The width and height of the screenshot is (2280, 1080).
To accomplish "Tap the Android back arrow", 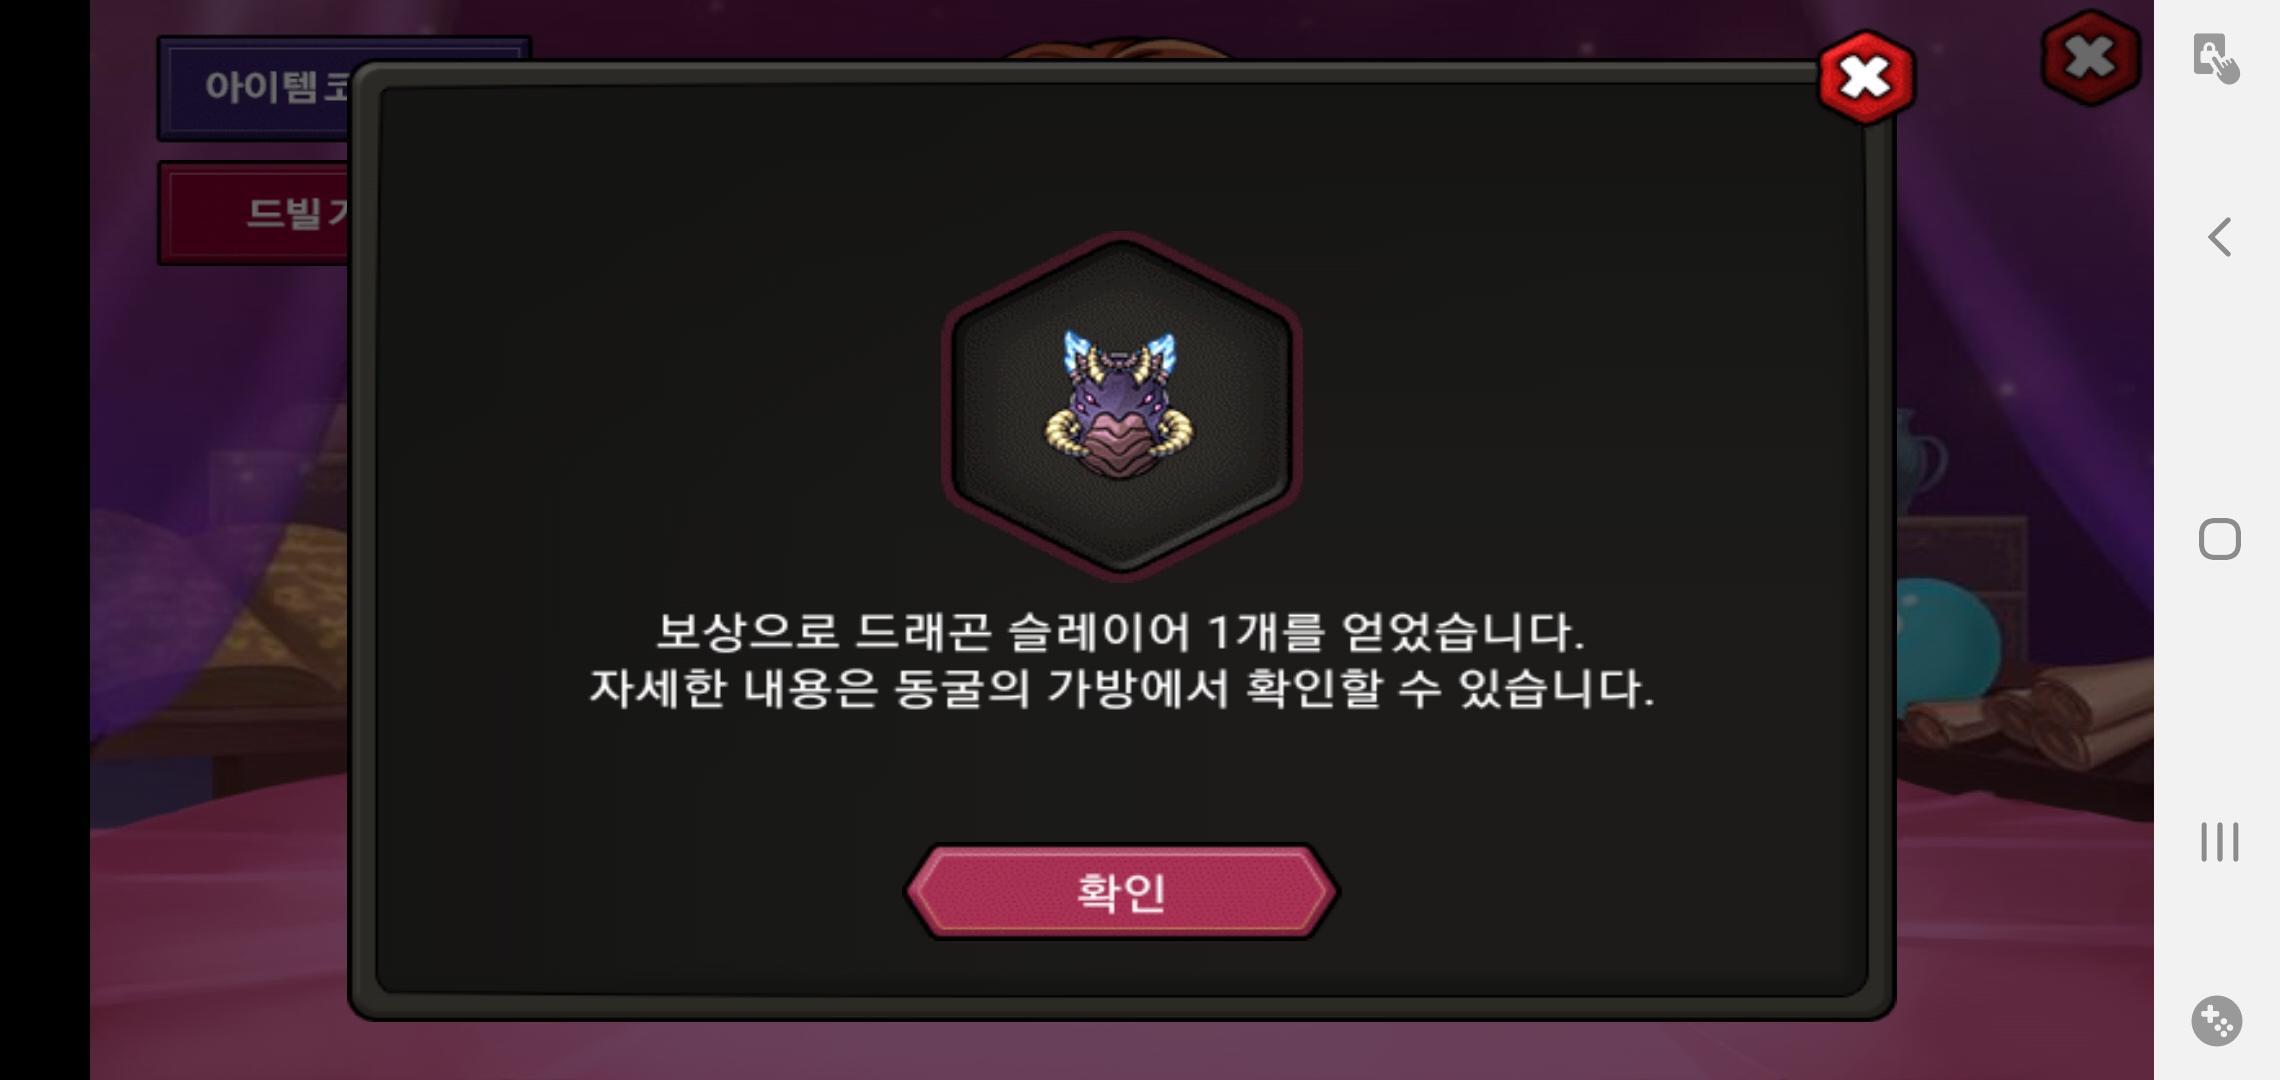I will pos(2219,237).
